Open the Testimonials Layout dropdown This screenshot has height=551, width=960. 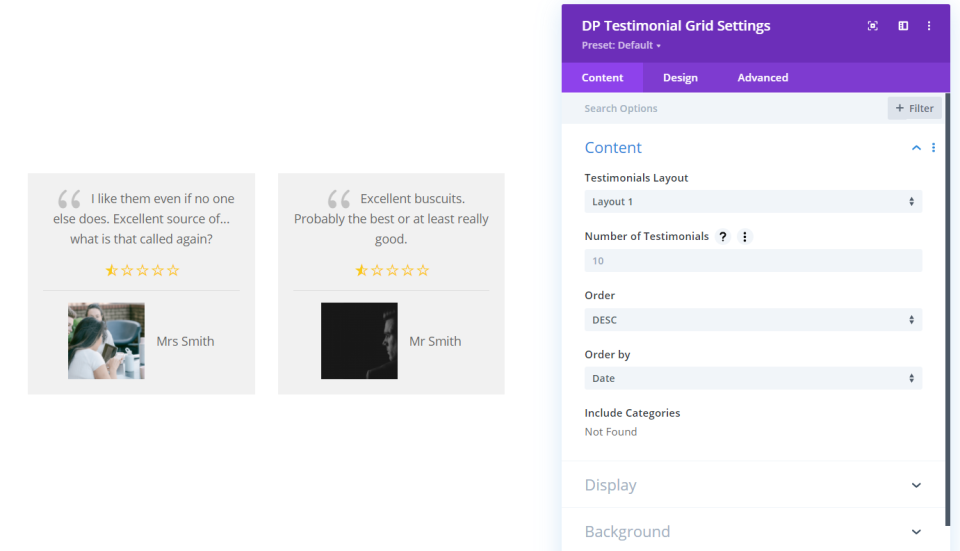pyautogui.click(x=752, y=202)
